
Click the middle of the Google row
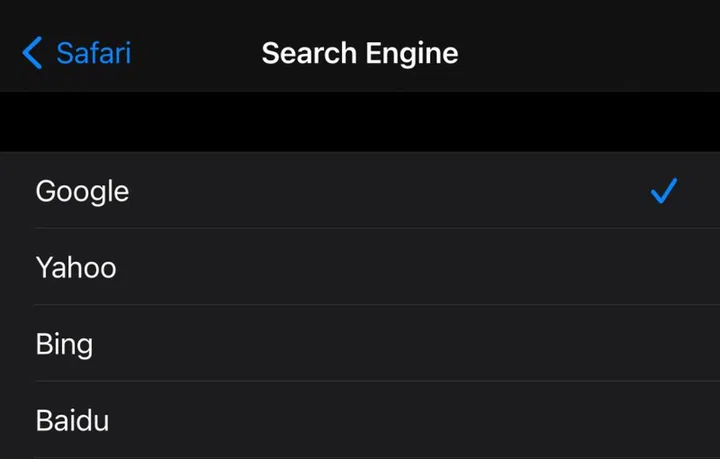click(360, 190)
